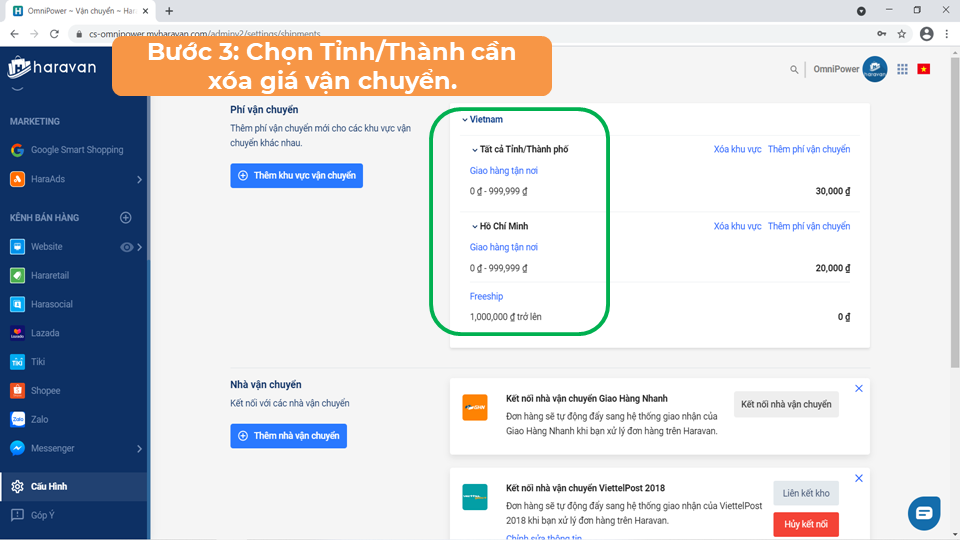The width and height of the screenshot is (960, 540).
Task: Dismiss the ViettelPost 2018 carrier card
Action: [x=859, y=478]
